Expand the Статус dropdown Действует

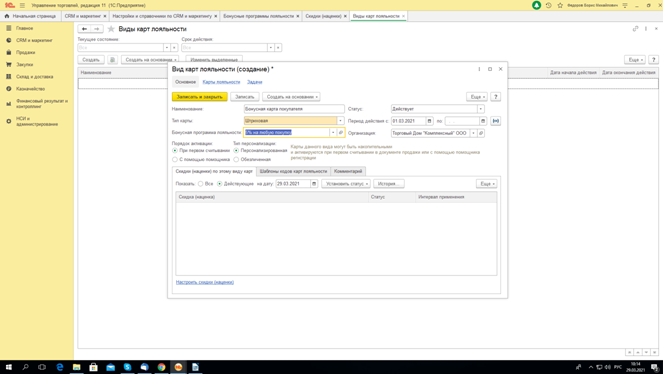pyautogui.click(x=481, y=109)
